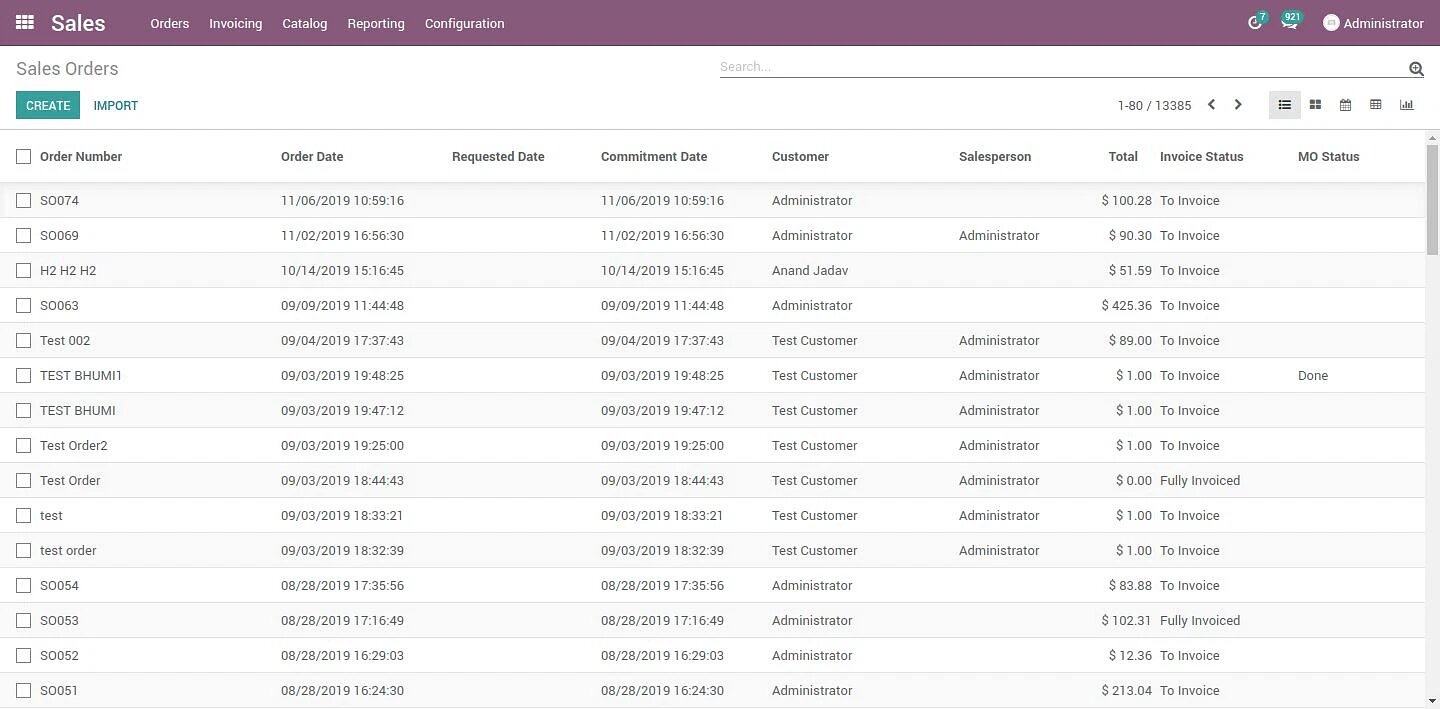Go to the next page of orders
The width and height of the screenshot is (1440, 709).
click(1238, 104)
